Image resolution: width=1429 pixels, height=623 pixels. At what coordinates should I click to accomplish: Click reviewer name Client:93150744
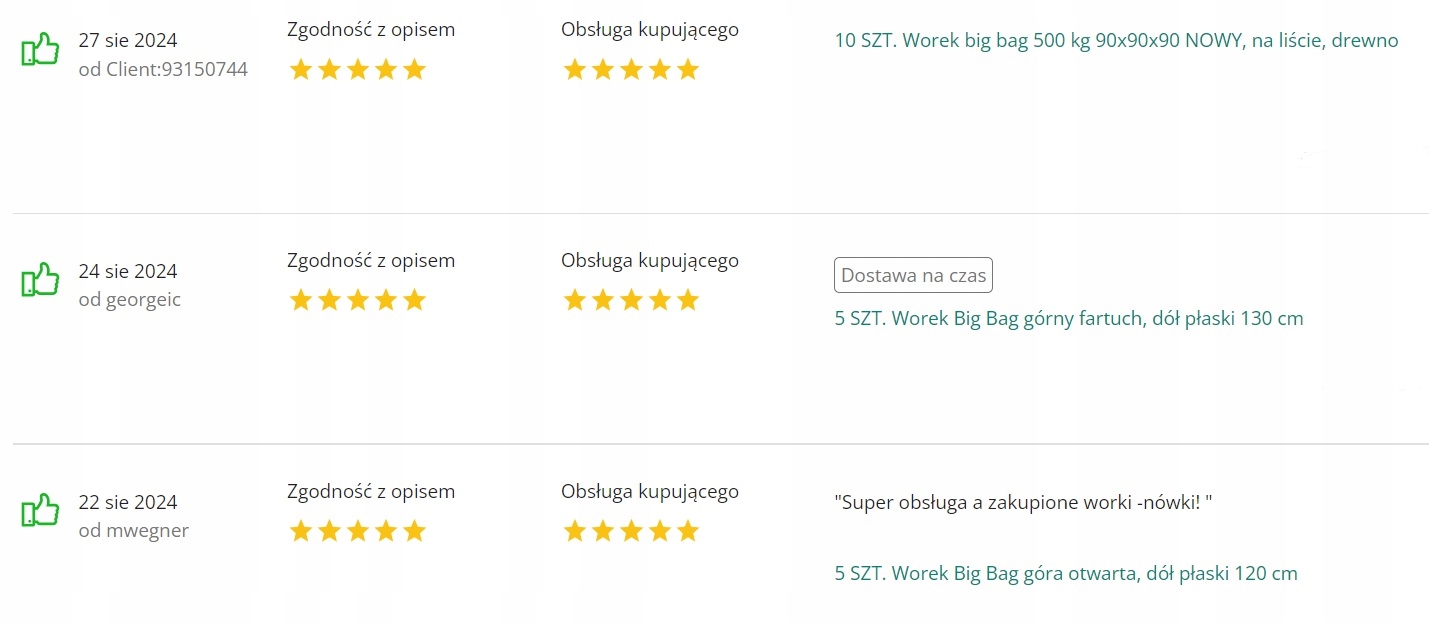(x=163, y=70)
